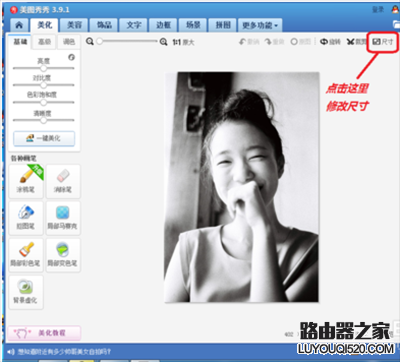Click the 色彩饱和度 saturation slider
The height and width of the screenshot is (362, 400).
pyautogui.click(x=43, y=102)
